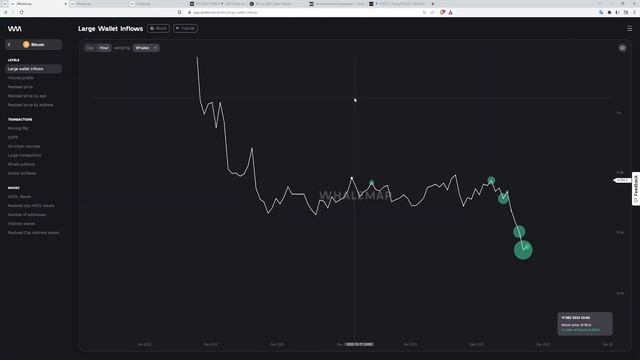Open Volume profile in the sidebar
640x360 pixels.
point(21,78)
